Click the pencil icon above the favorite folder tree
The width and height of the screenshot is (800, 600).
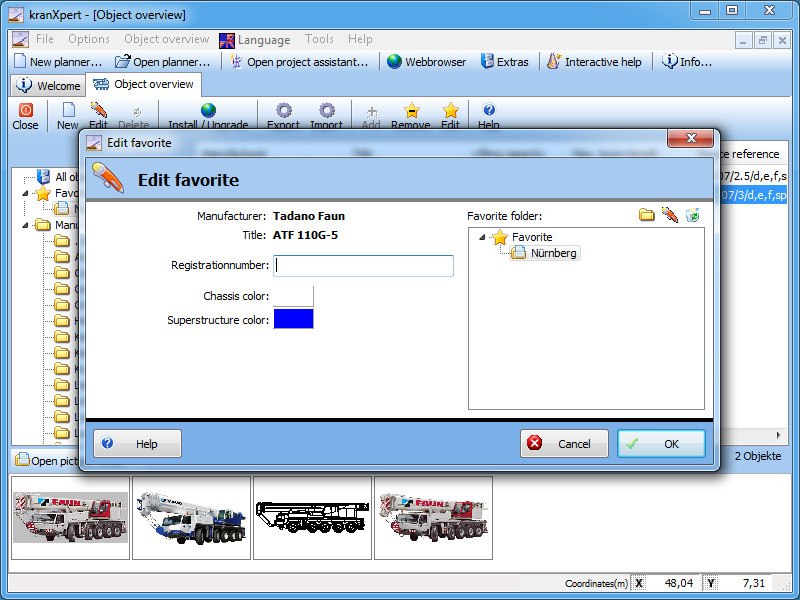(670, 215)
